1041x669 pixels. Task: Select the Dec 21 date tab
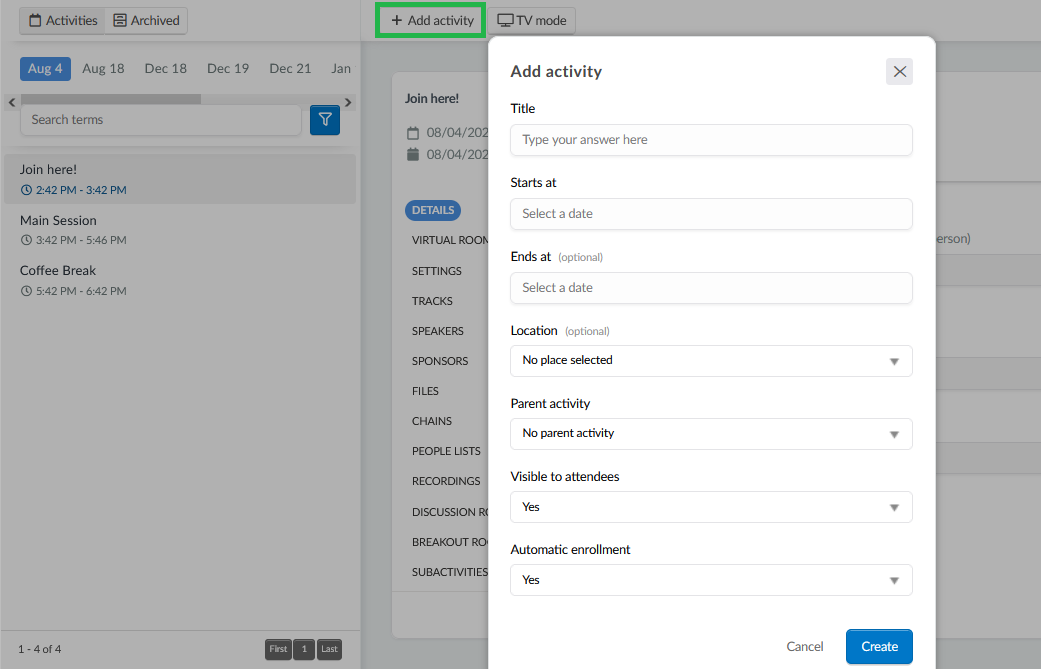[x=290, y=69]
